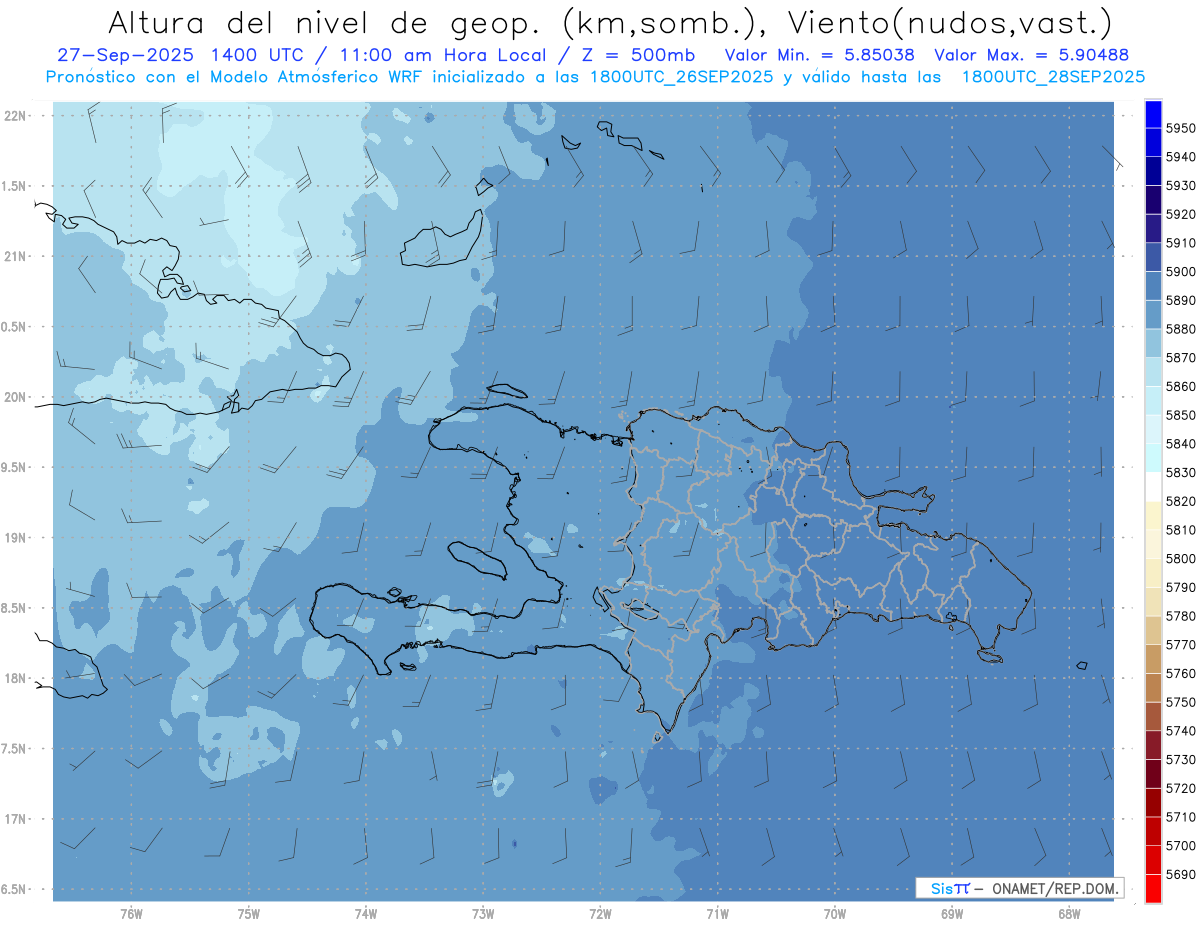Click the 76W longitude label
The width and height of the screenshot is (1200, 927).
point(131,914)
